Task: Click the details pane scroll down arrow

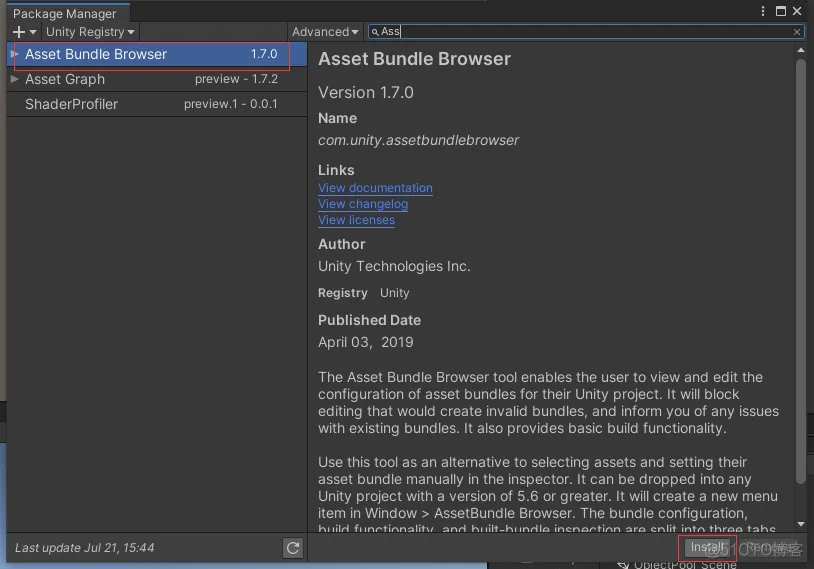Action: [801, 524]
